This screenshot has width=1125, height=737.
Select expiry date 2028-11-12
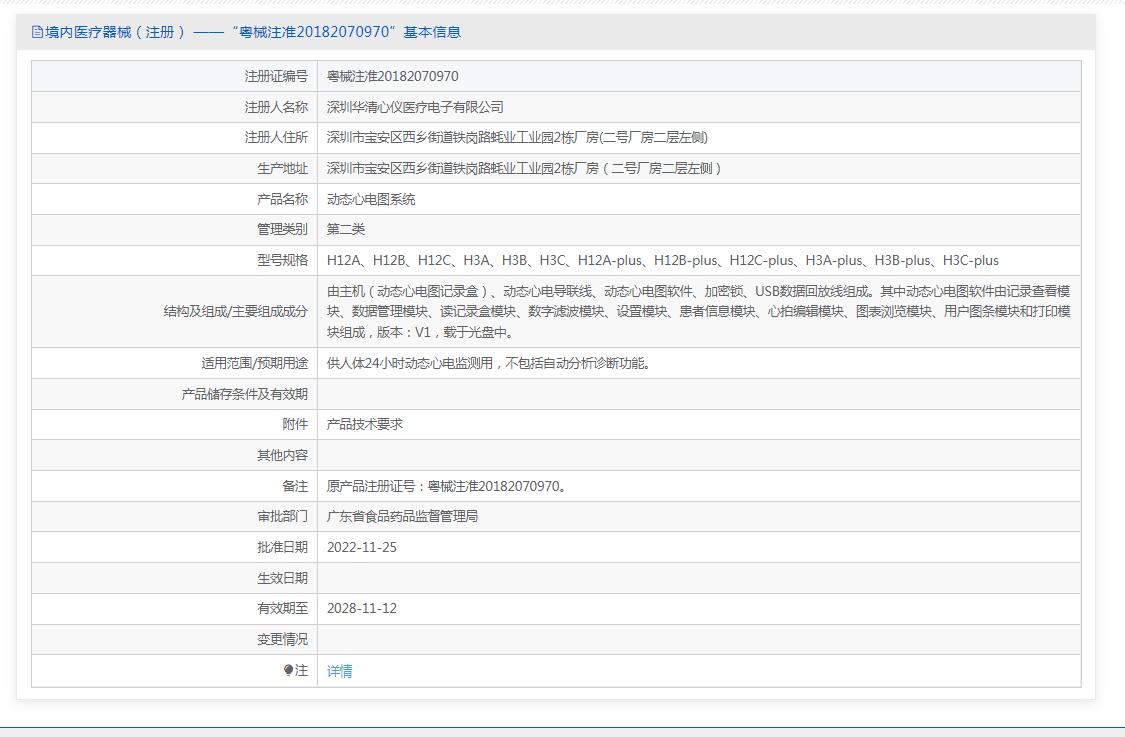pyautogui.click(x=362, y=608)
